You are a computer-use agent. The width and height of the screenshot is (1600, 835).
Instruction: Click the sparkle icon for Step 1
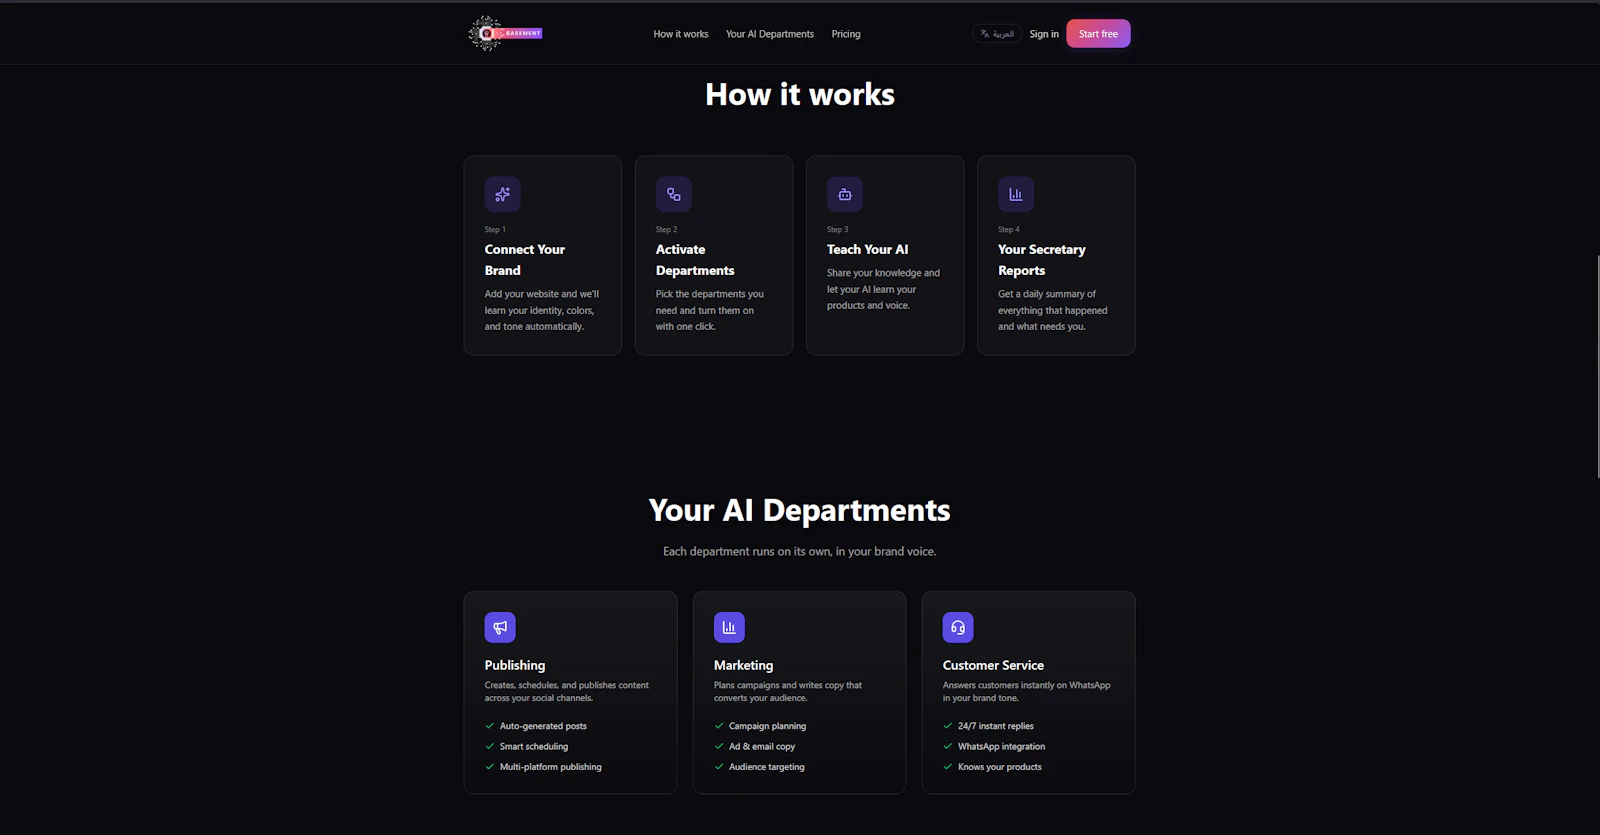pyautogui.click(x=502, y=194)
